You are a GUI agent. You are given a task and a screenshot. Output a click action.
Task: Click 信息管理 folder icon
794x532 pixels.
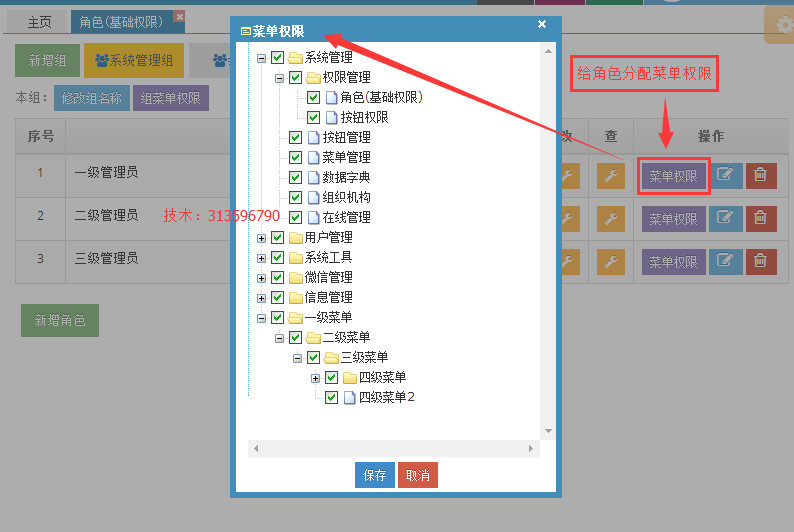(x=295, y=298)
